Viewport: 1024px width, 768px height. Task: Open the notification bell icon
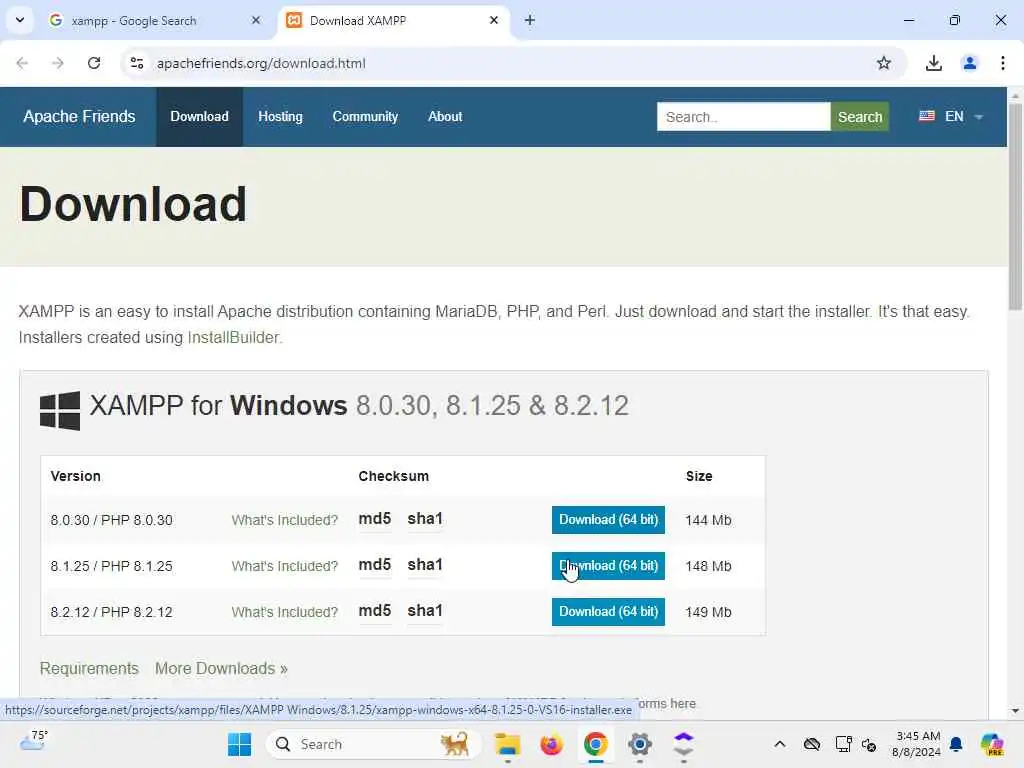pyautogui.click(x=956, y=744)
